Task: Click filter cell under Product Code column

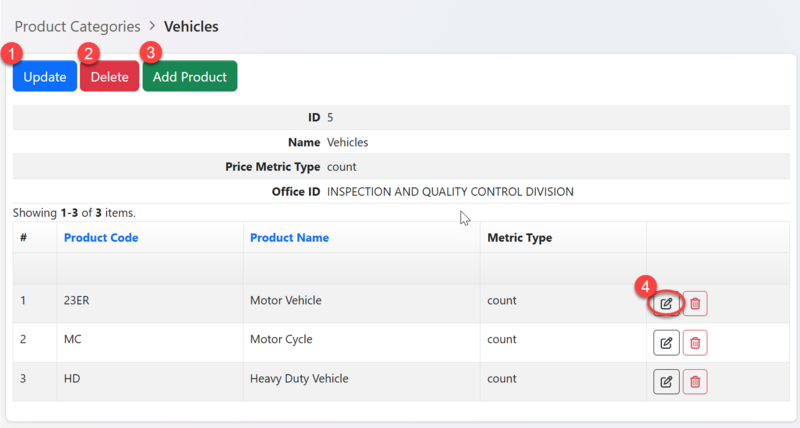Action: (x=149, y=268)
